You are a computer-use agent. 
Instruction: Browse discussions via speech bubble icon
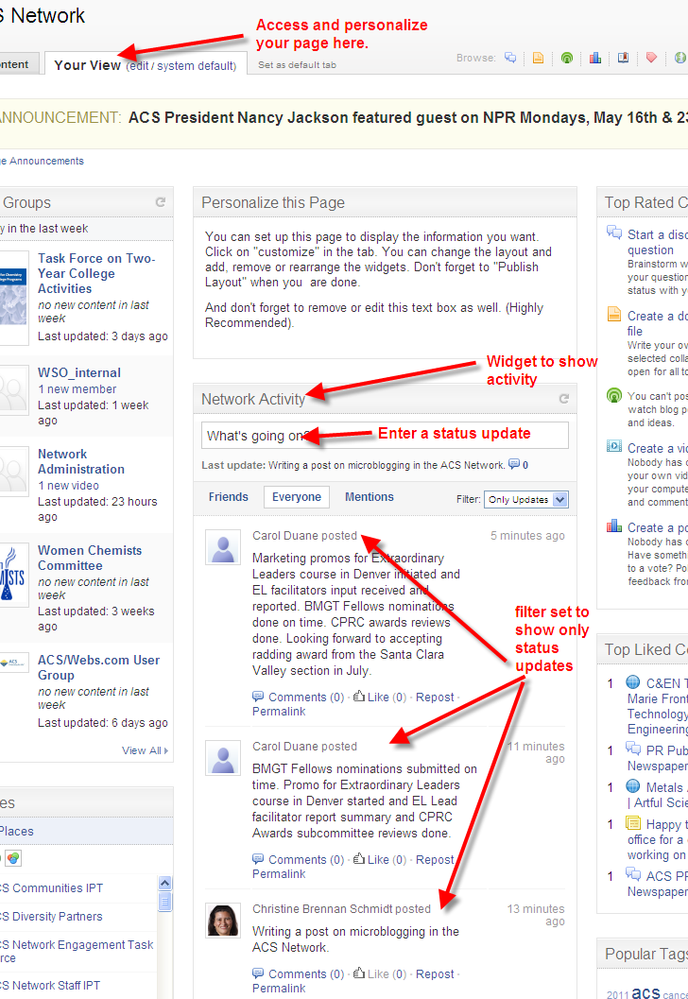point(511,58)
